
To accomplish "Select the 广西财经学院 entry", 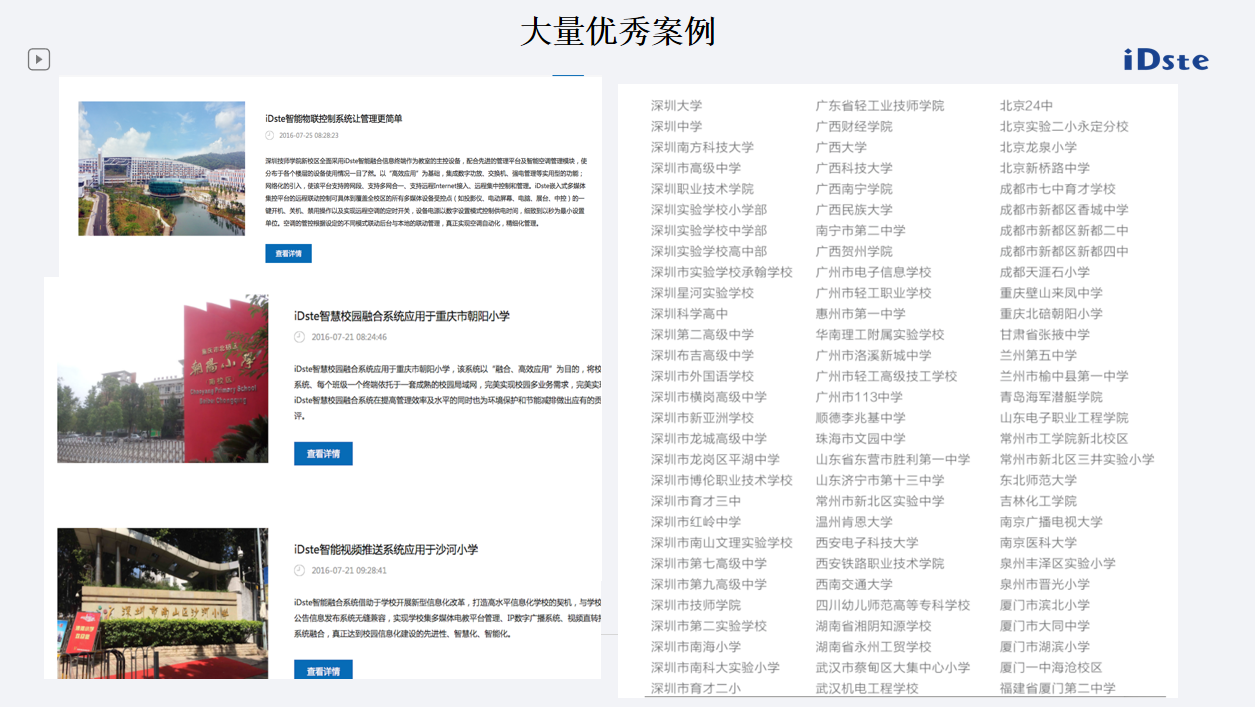I will 854,127.
